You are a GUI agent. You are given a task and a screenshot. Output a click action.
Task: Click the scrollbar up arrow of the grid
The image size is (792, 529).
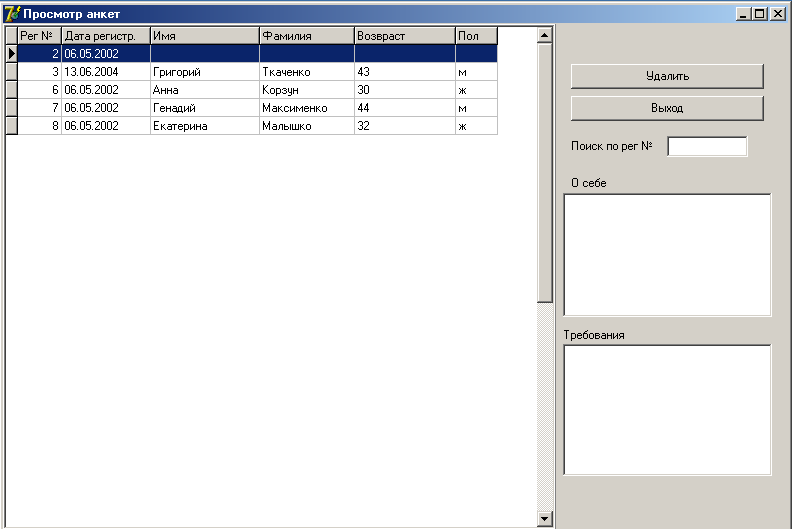click(545, 35)
